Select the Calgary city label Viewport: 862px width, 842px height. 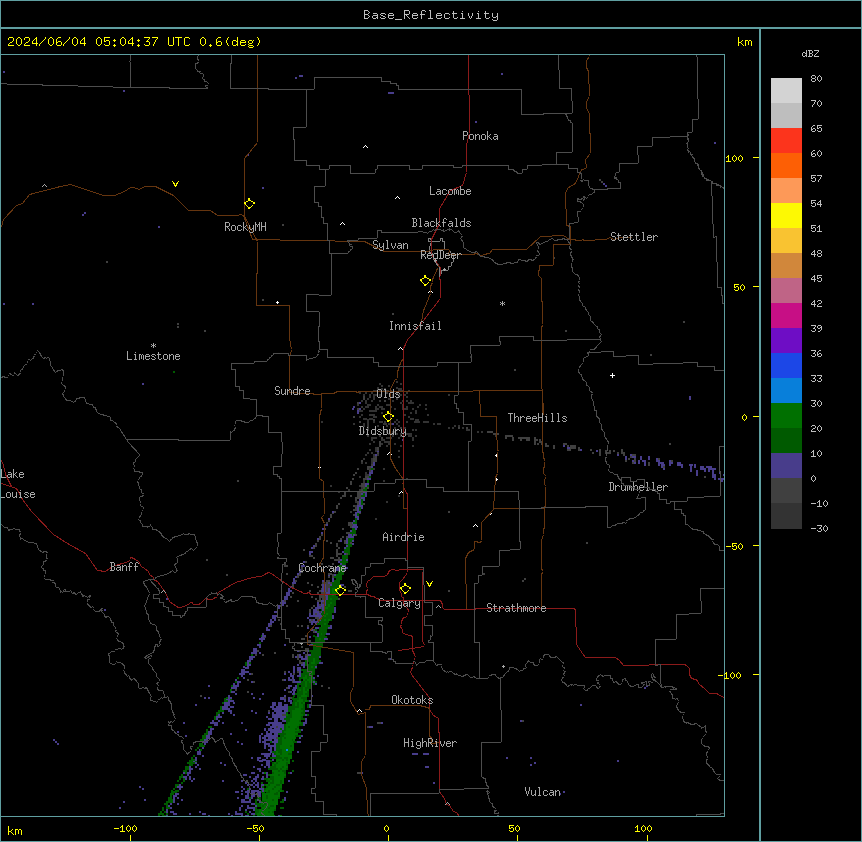pyautogui.click(x=399, y=603)
